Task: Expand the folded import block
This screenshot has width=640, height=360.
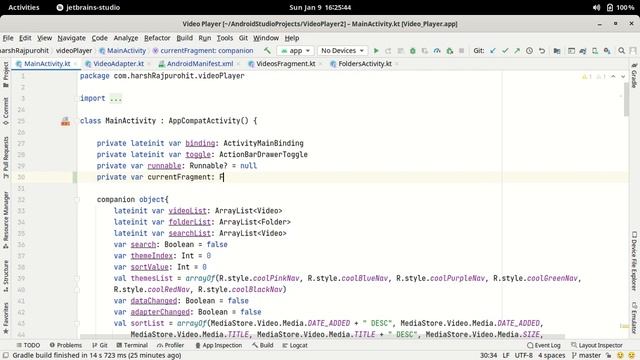Action: [116, 98]
